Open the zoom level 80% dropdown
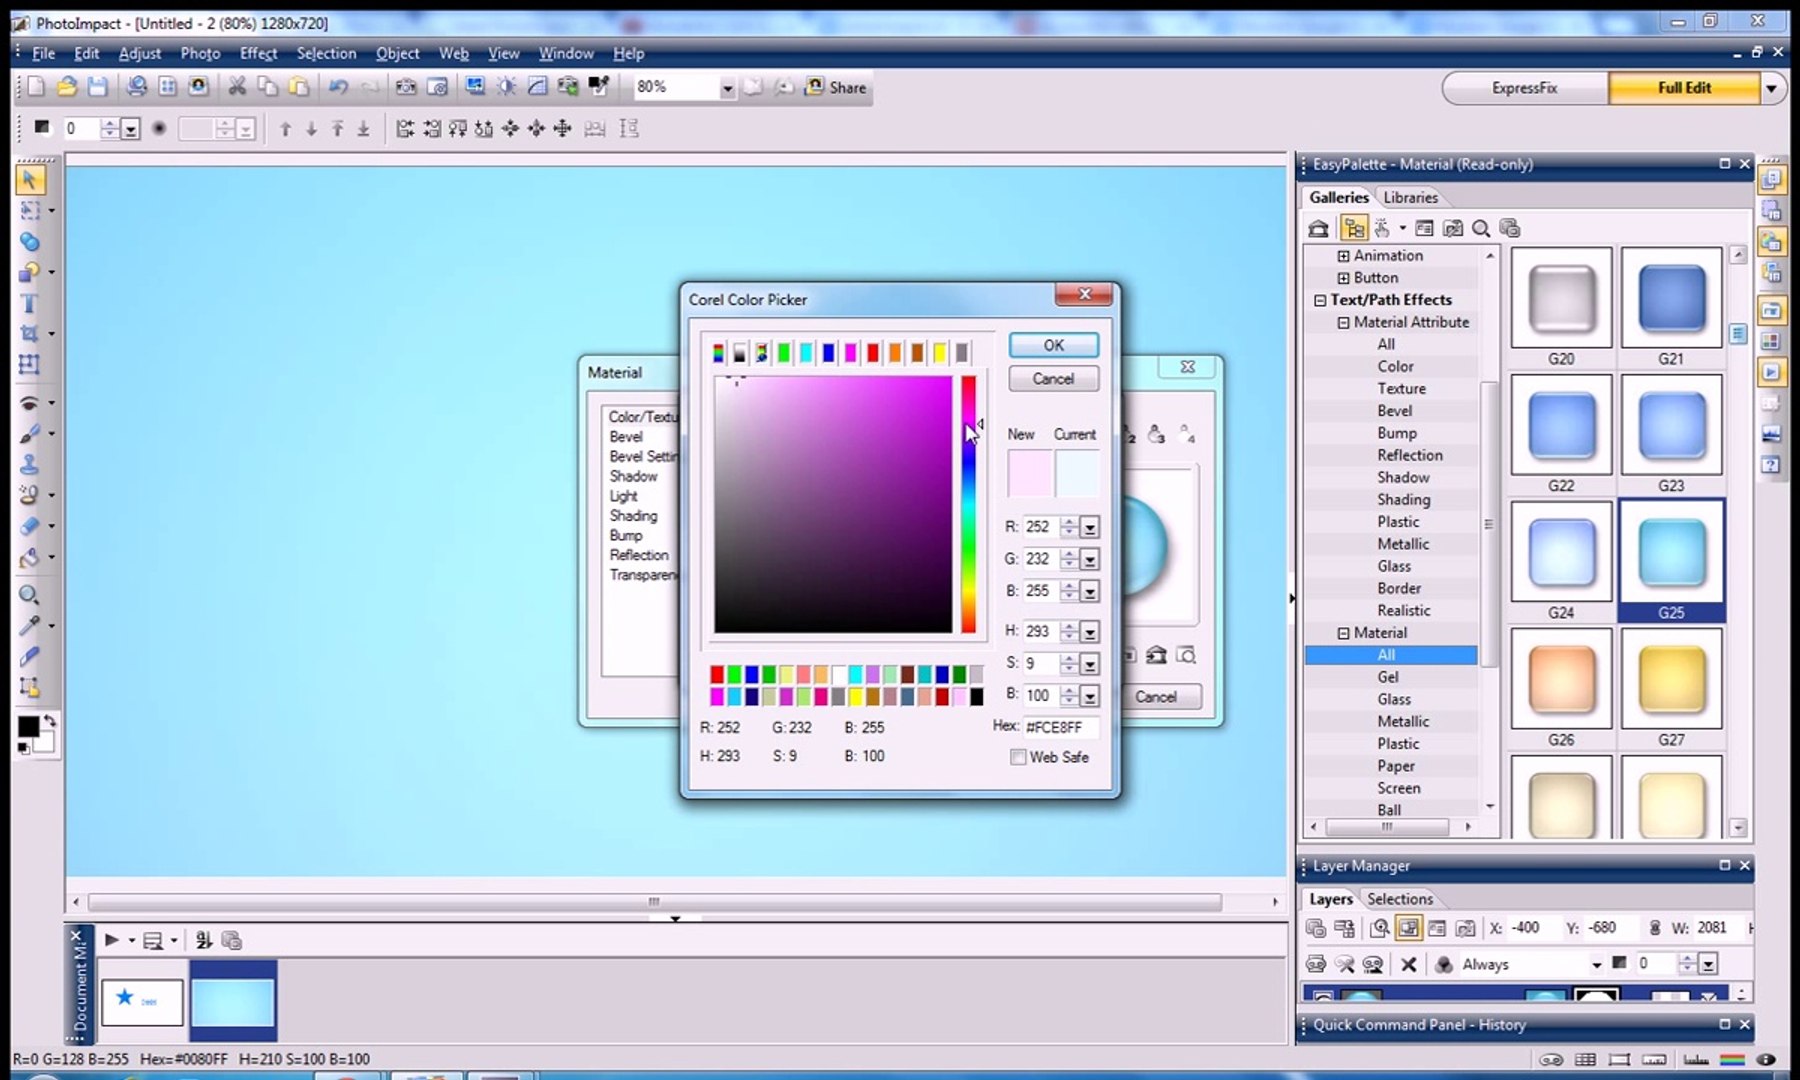The height and width of the screenshot is (1080, 1800). click(727, 89)
